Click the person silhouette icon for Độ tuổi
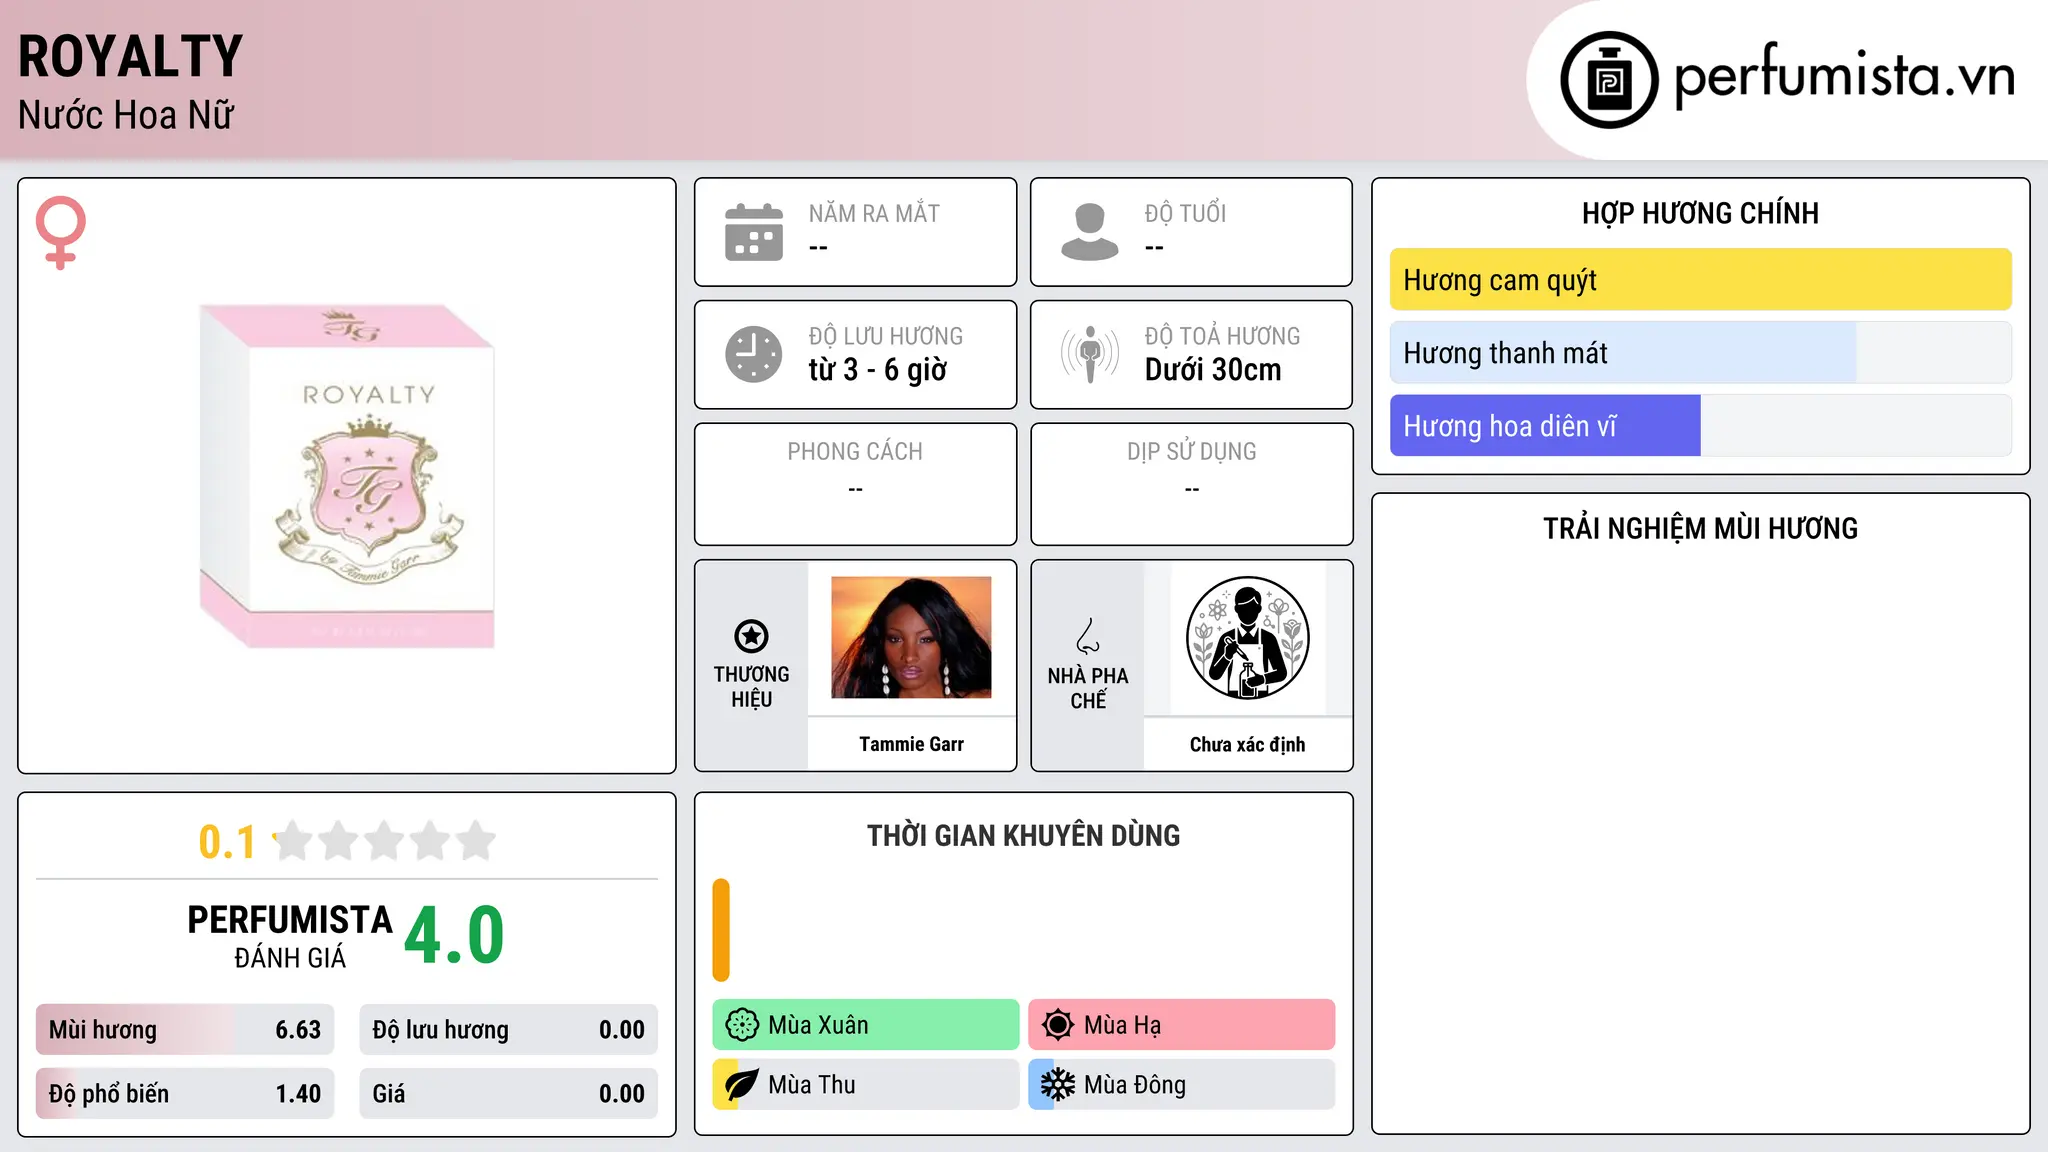Viewport: 2048px width, 1152px height. pos(1090,232)
